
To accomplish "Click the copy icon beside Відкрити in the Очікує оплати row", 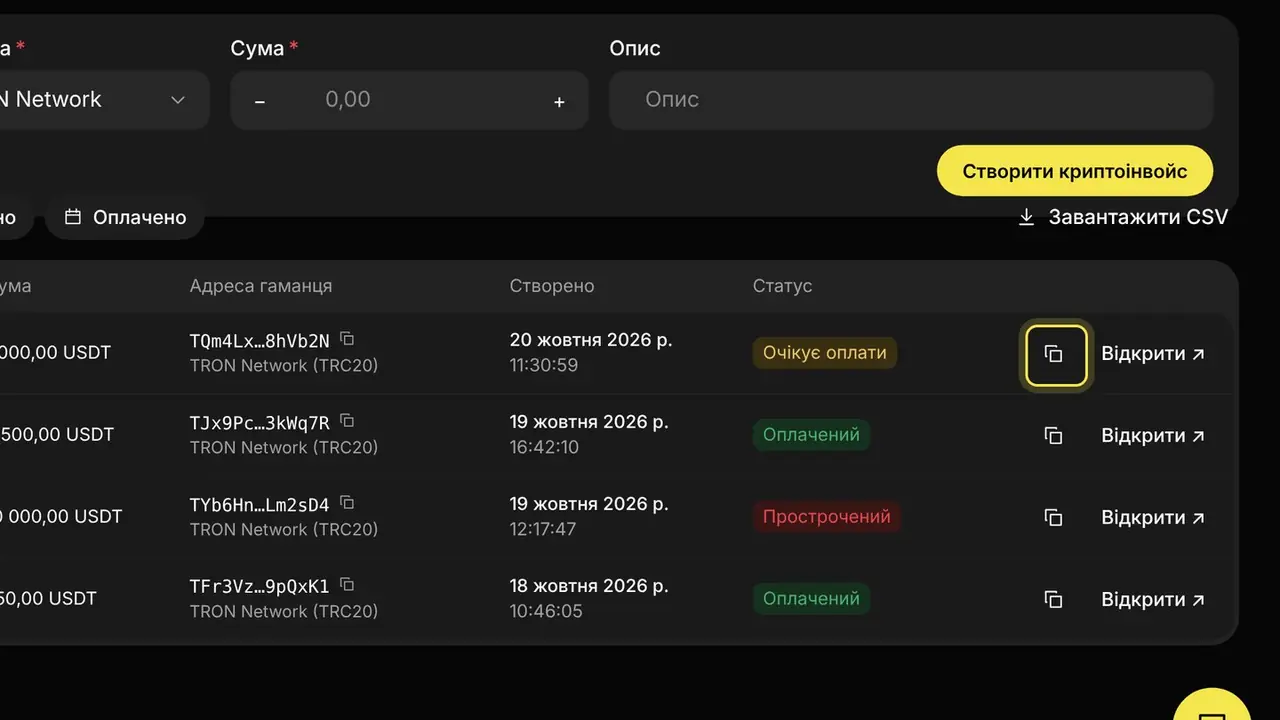I will [x=1053, y=354].
